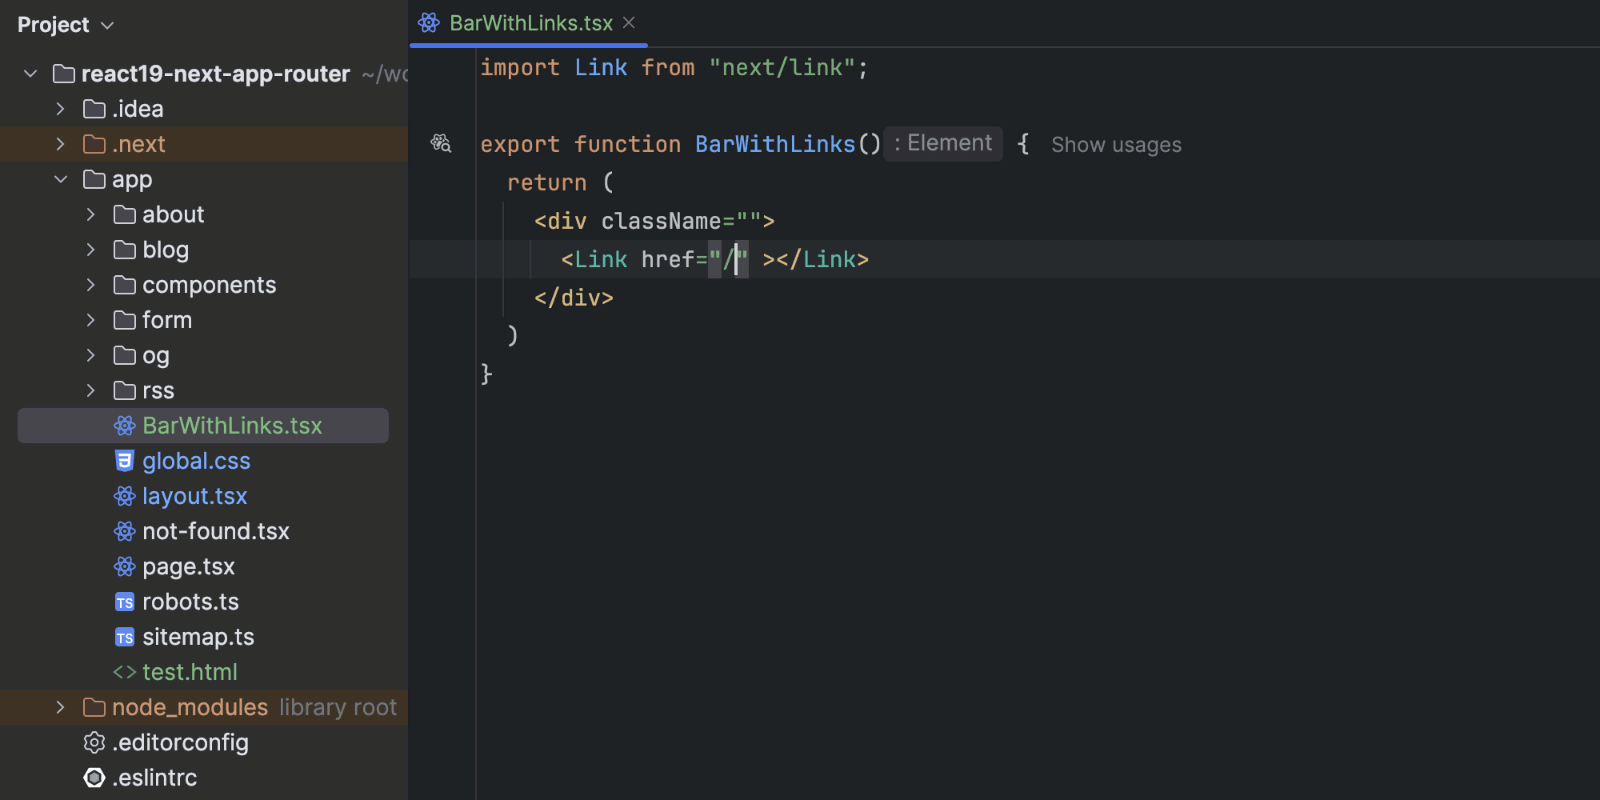
Task: Click the gutter usages icon beside export function
Action: pyautogui.click(x=440, y=143)
